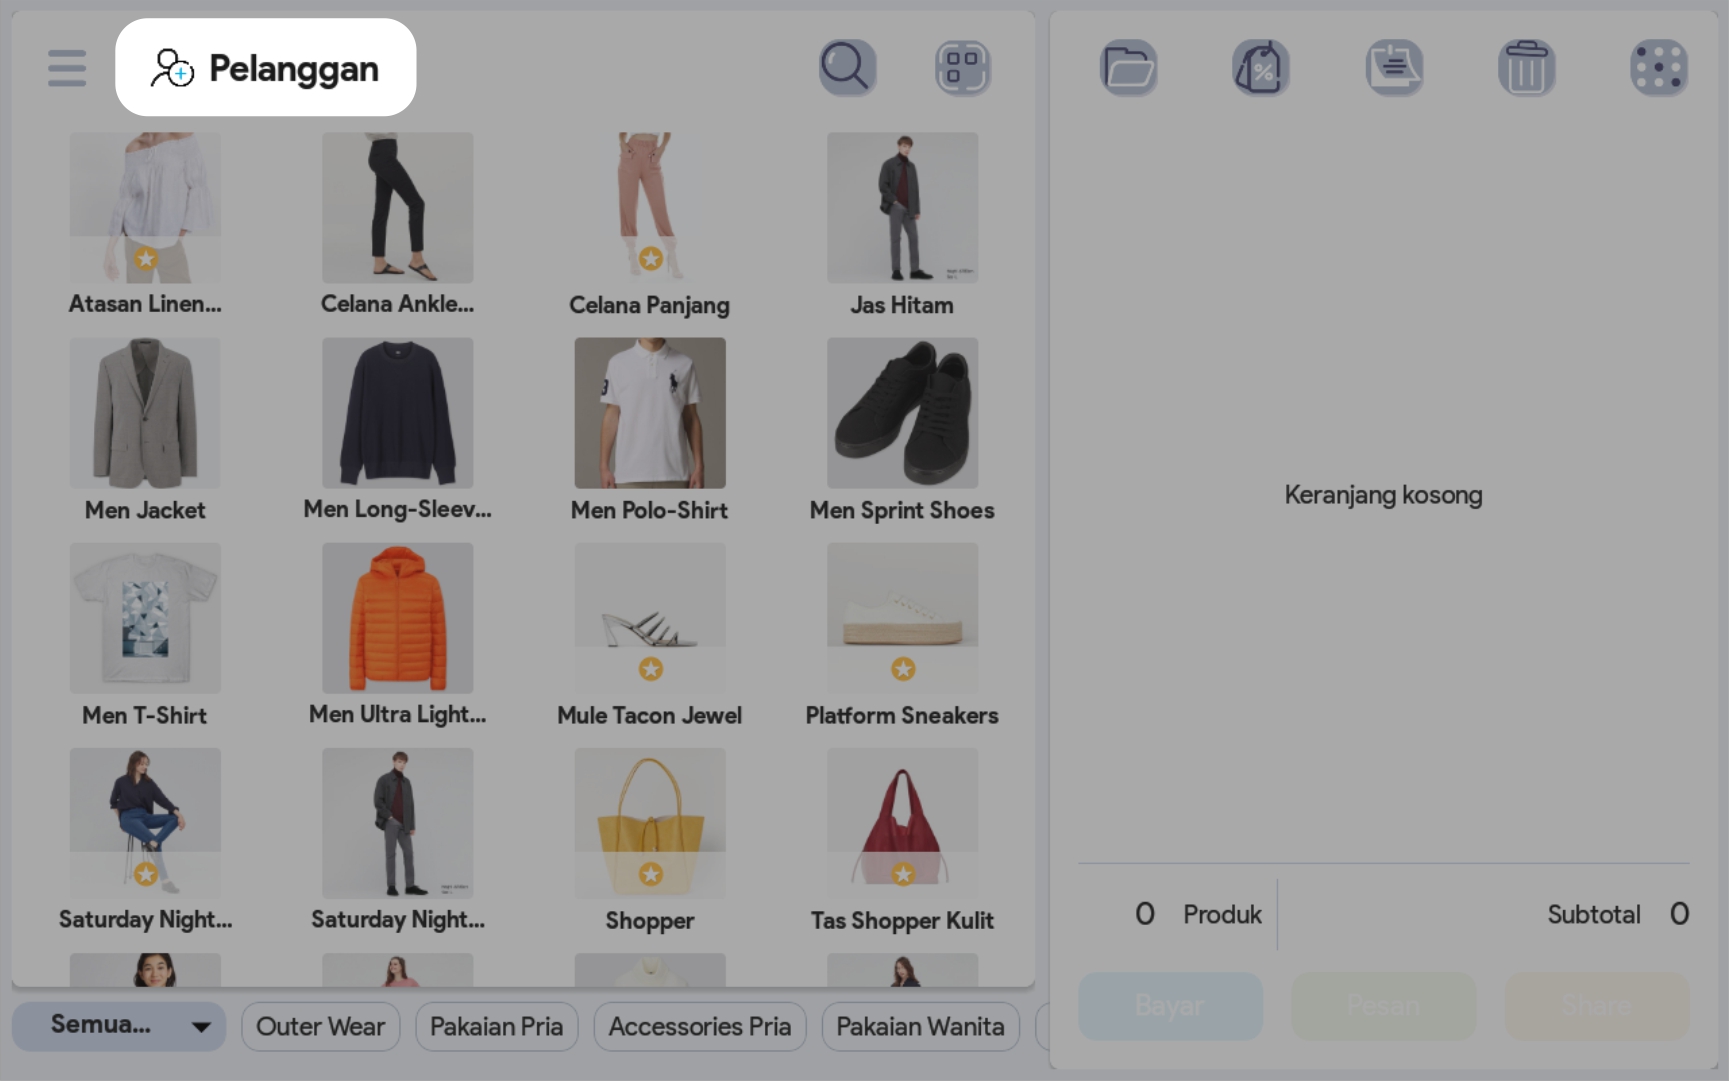Switch to Pakaian Wanita category
The width and height of the screenshot is (1729, 1081).
click(x=920, y=1027)
